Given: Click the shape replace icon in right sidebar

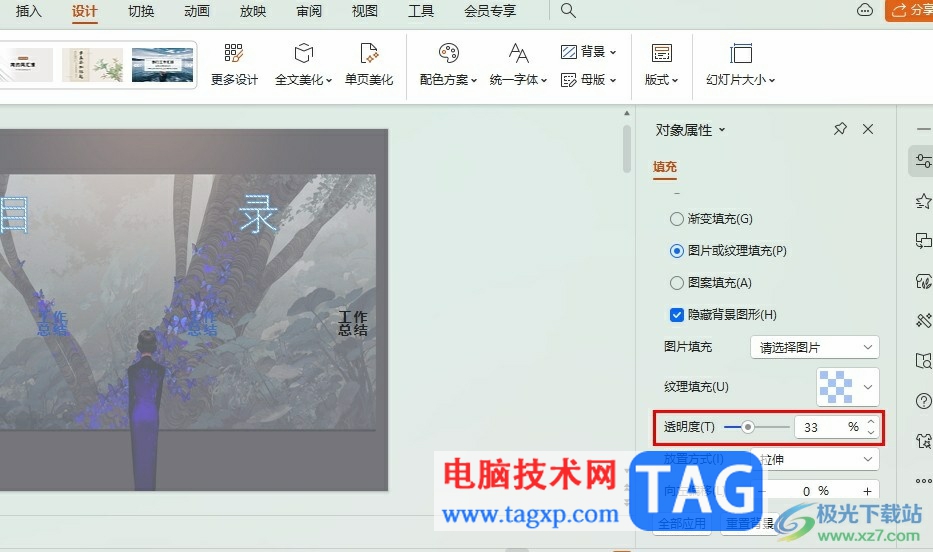Looking at the screenshot, I should pyautogui.click(x=923, y=240).
